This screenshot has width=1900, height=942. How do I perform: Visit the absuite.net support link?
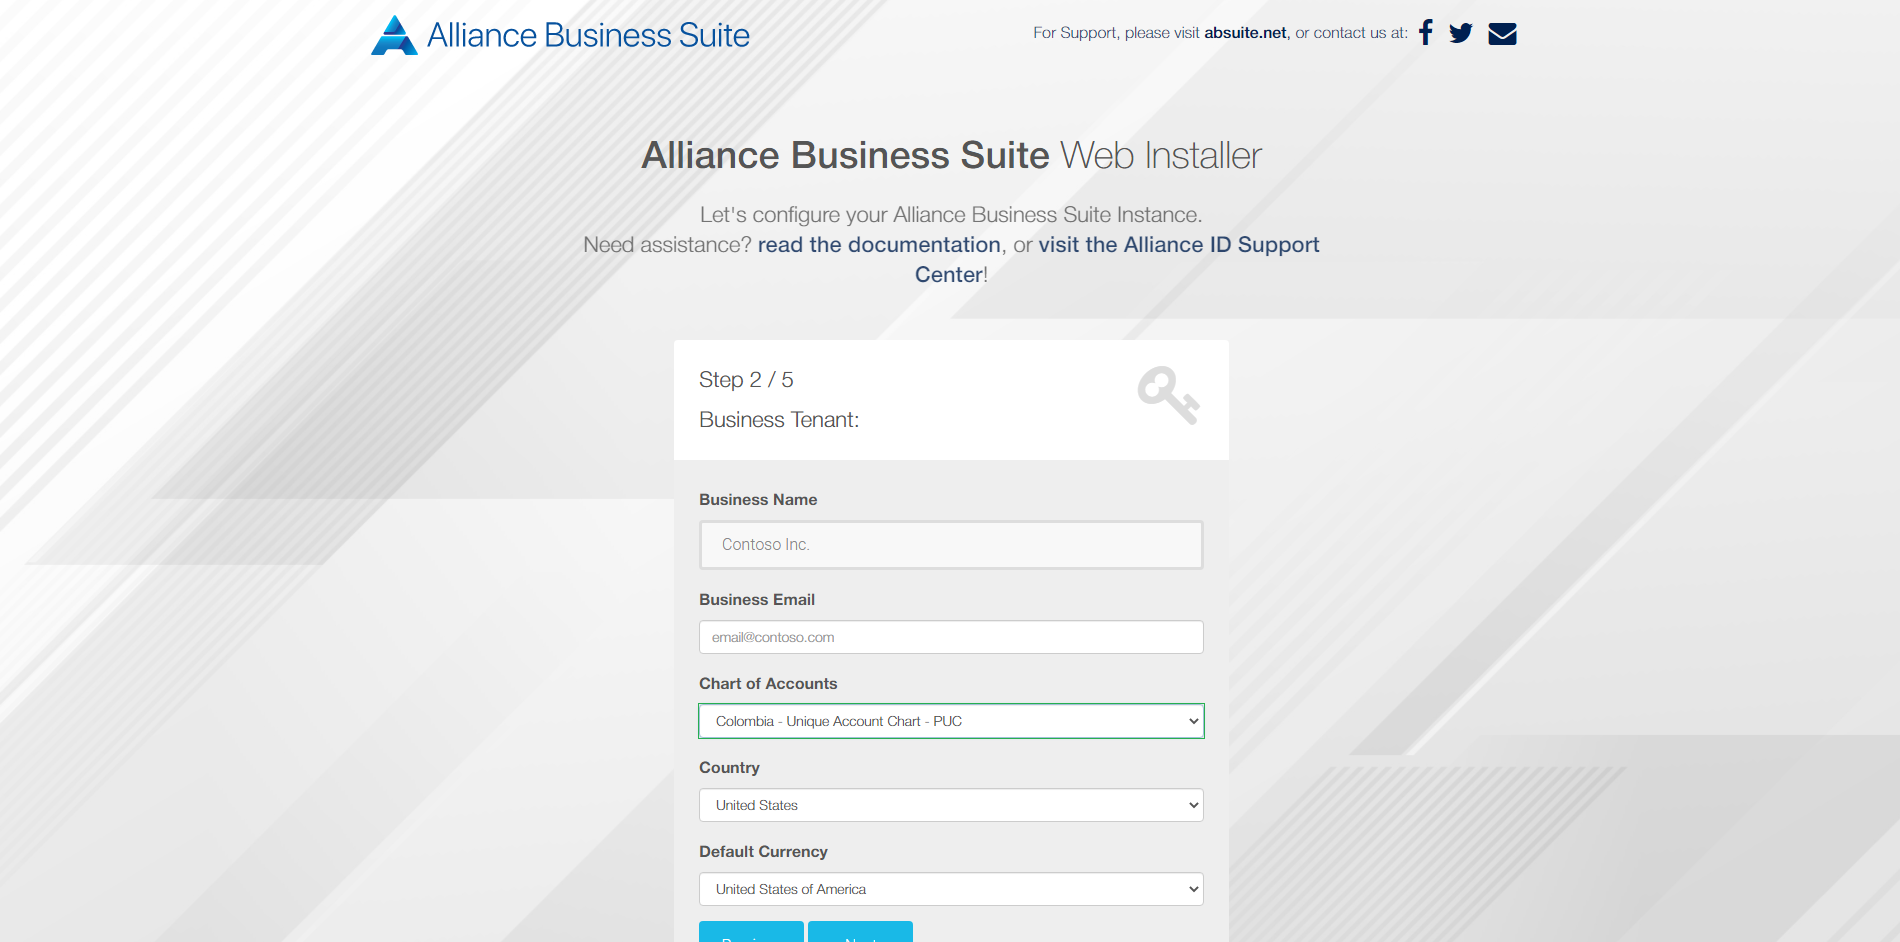pos(1244,32)
